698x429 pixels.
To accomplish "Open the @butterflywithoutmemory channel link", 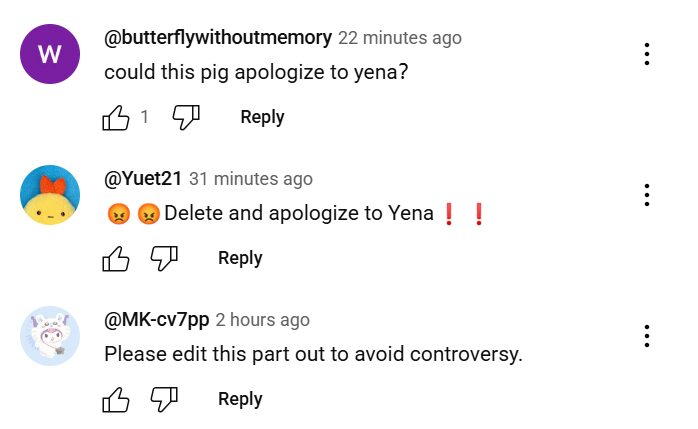I will 217,38.
